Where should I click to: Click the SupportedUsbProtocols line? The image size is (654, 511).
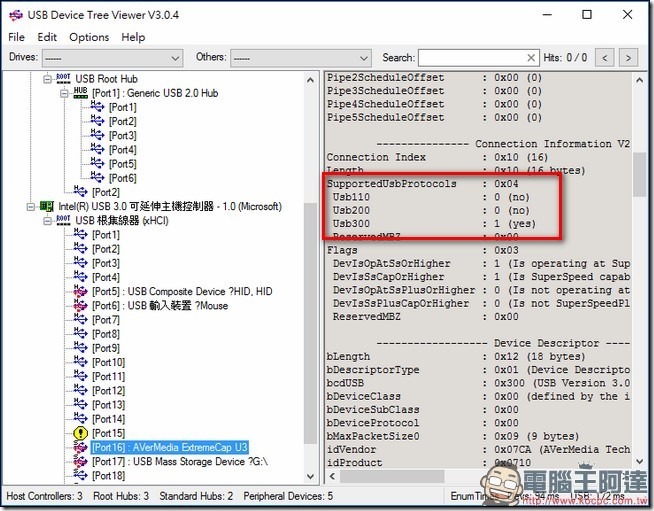coord(423,184)
